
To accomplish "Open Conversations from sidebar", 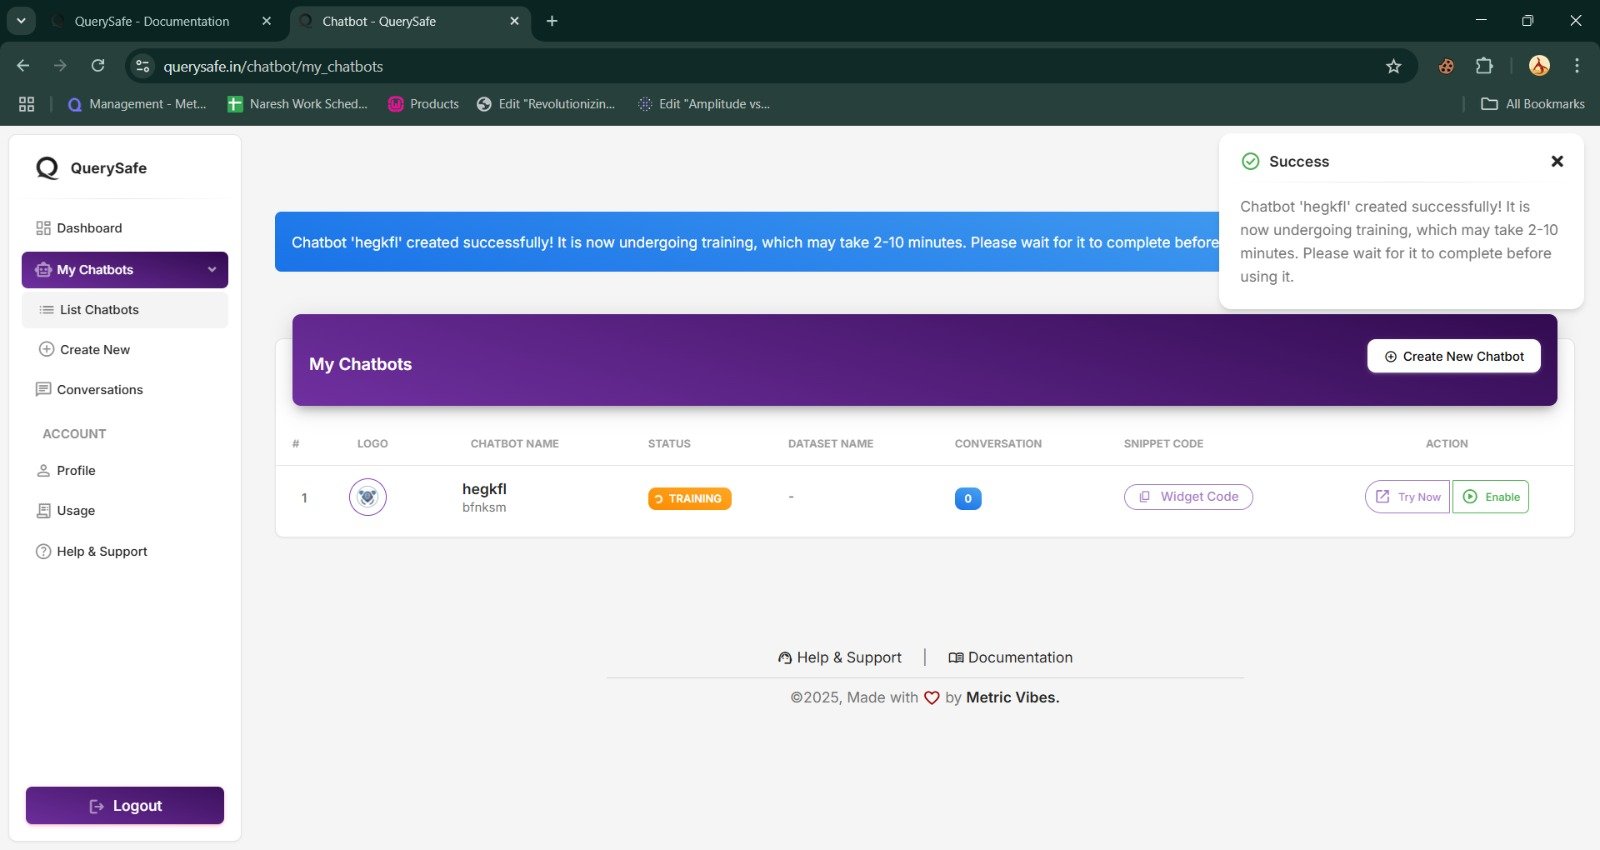I will (x=99, y=390).
